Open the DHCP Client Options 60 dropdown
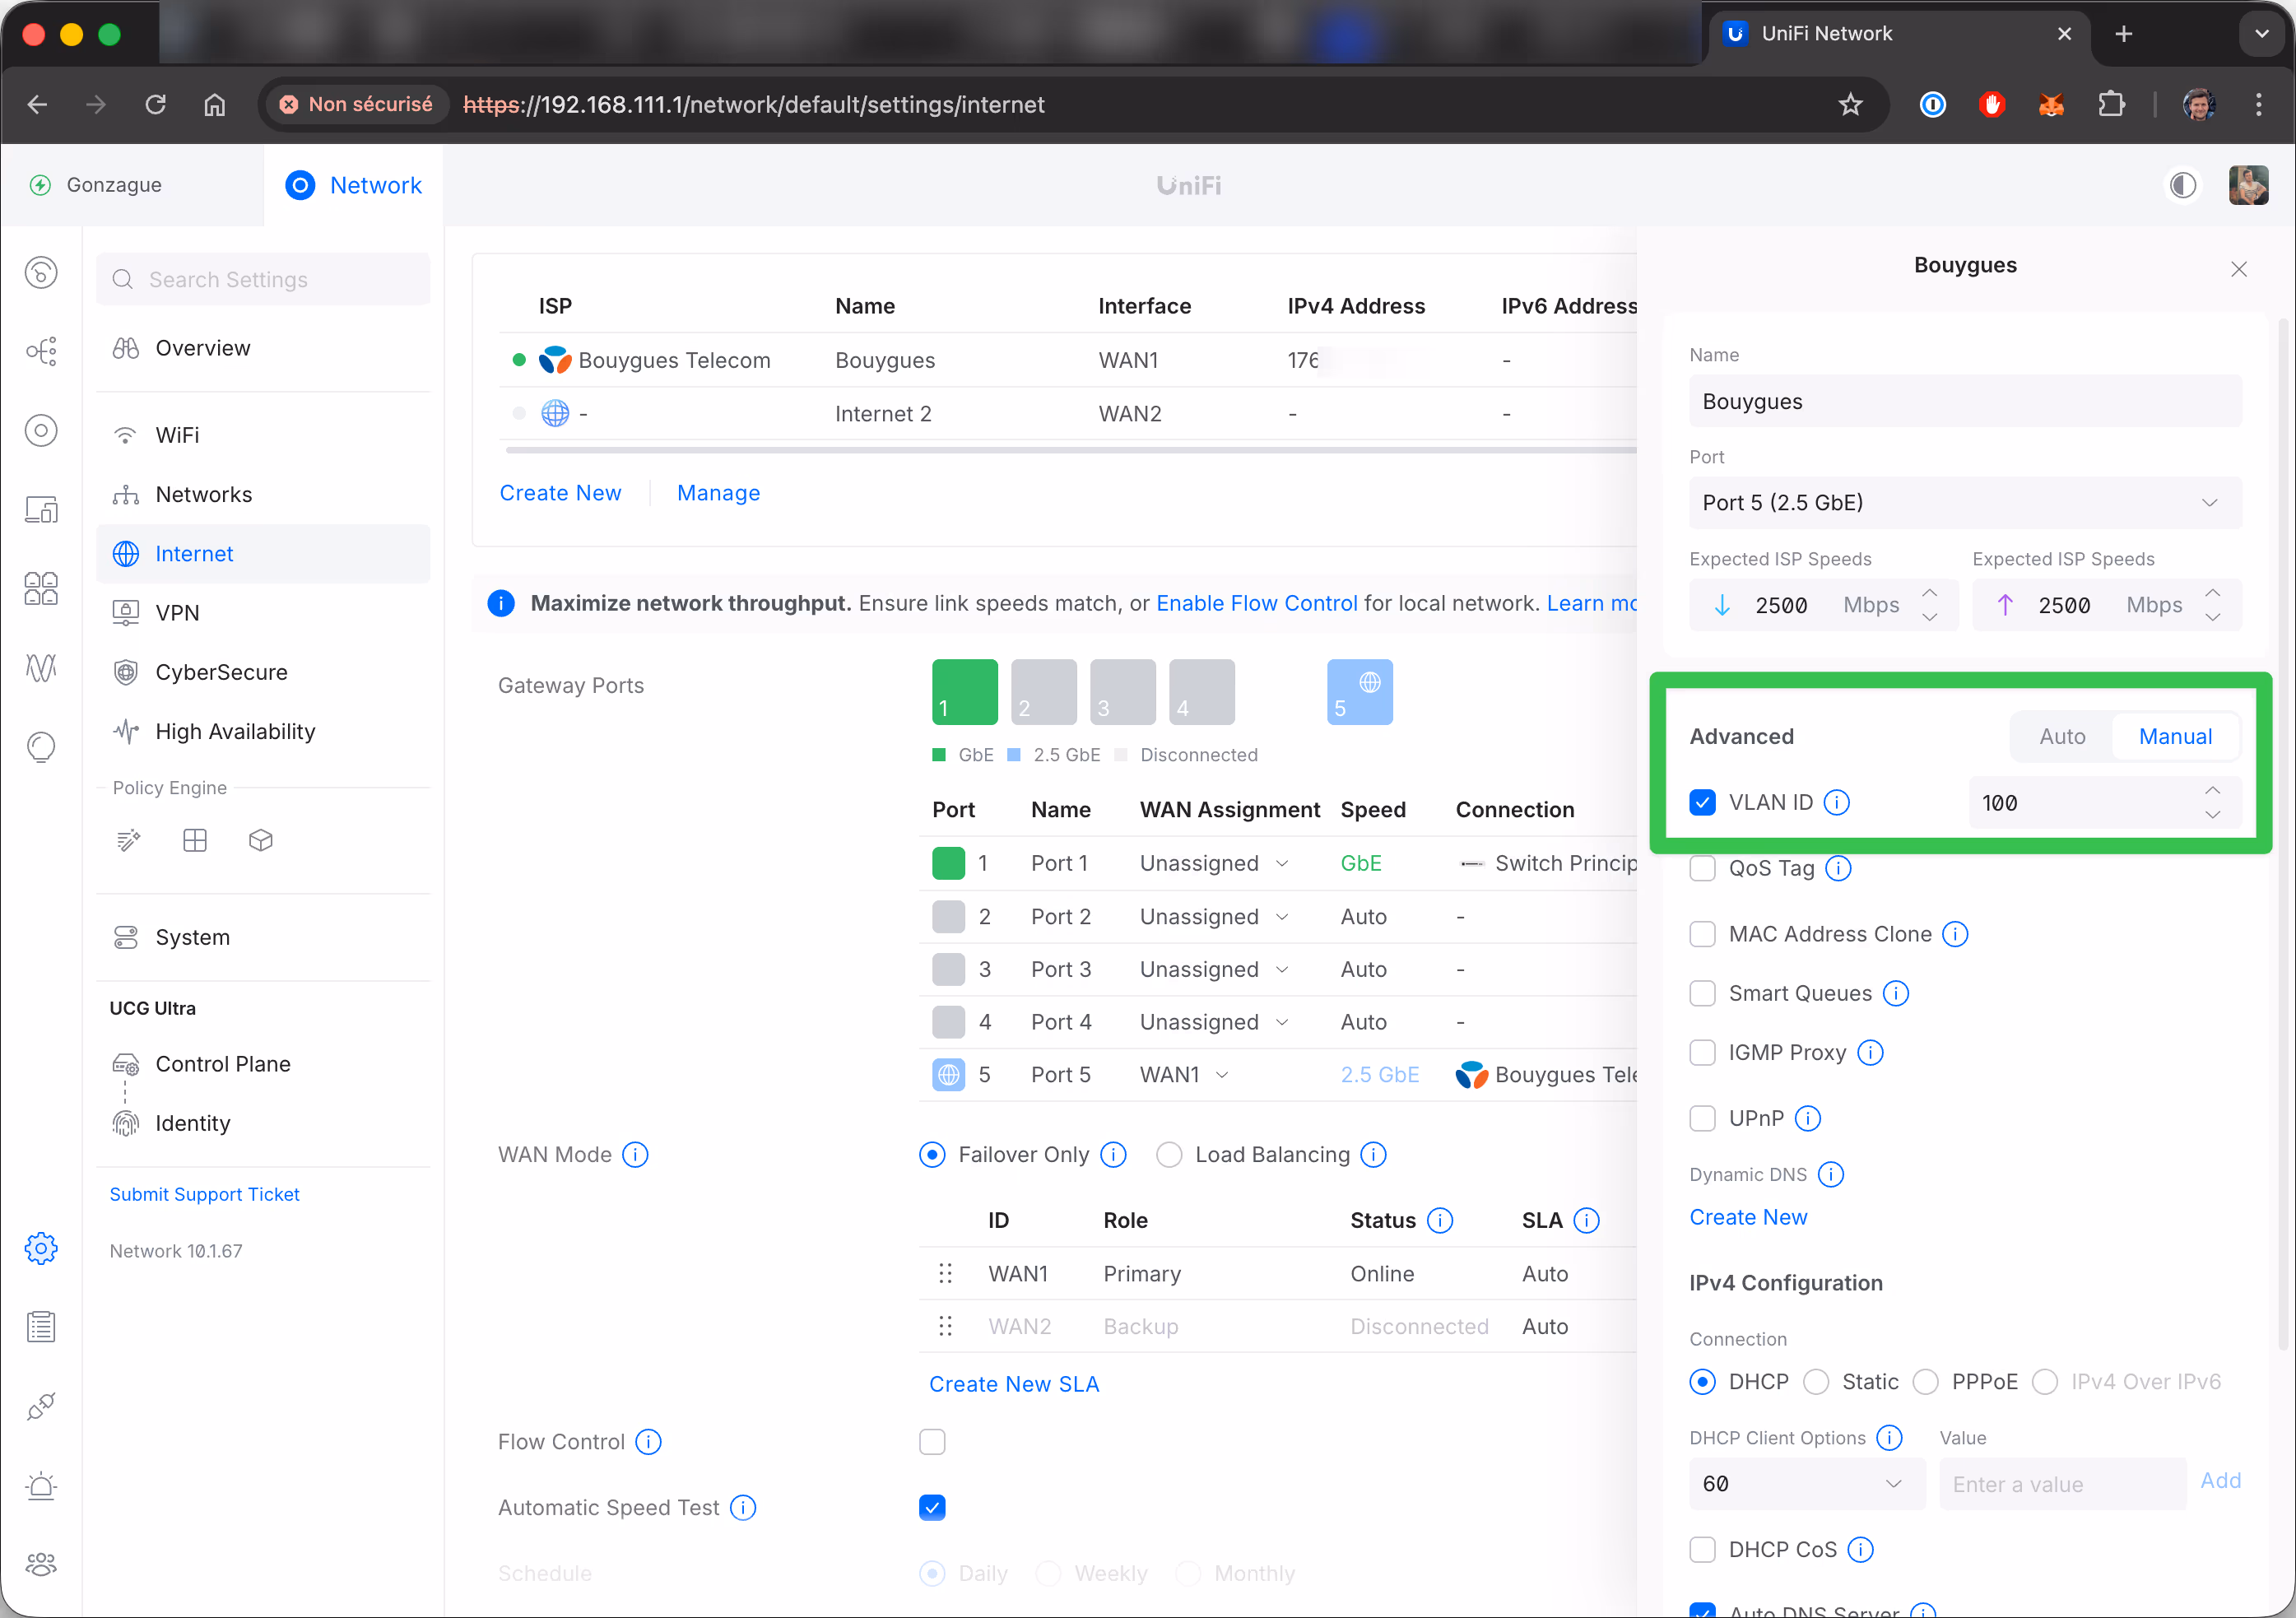 point(1806,1483)
